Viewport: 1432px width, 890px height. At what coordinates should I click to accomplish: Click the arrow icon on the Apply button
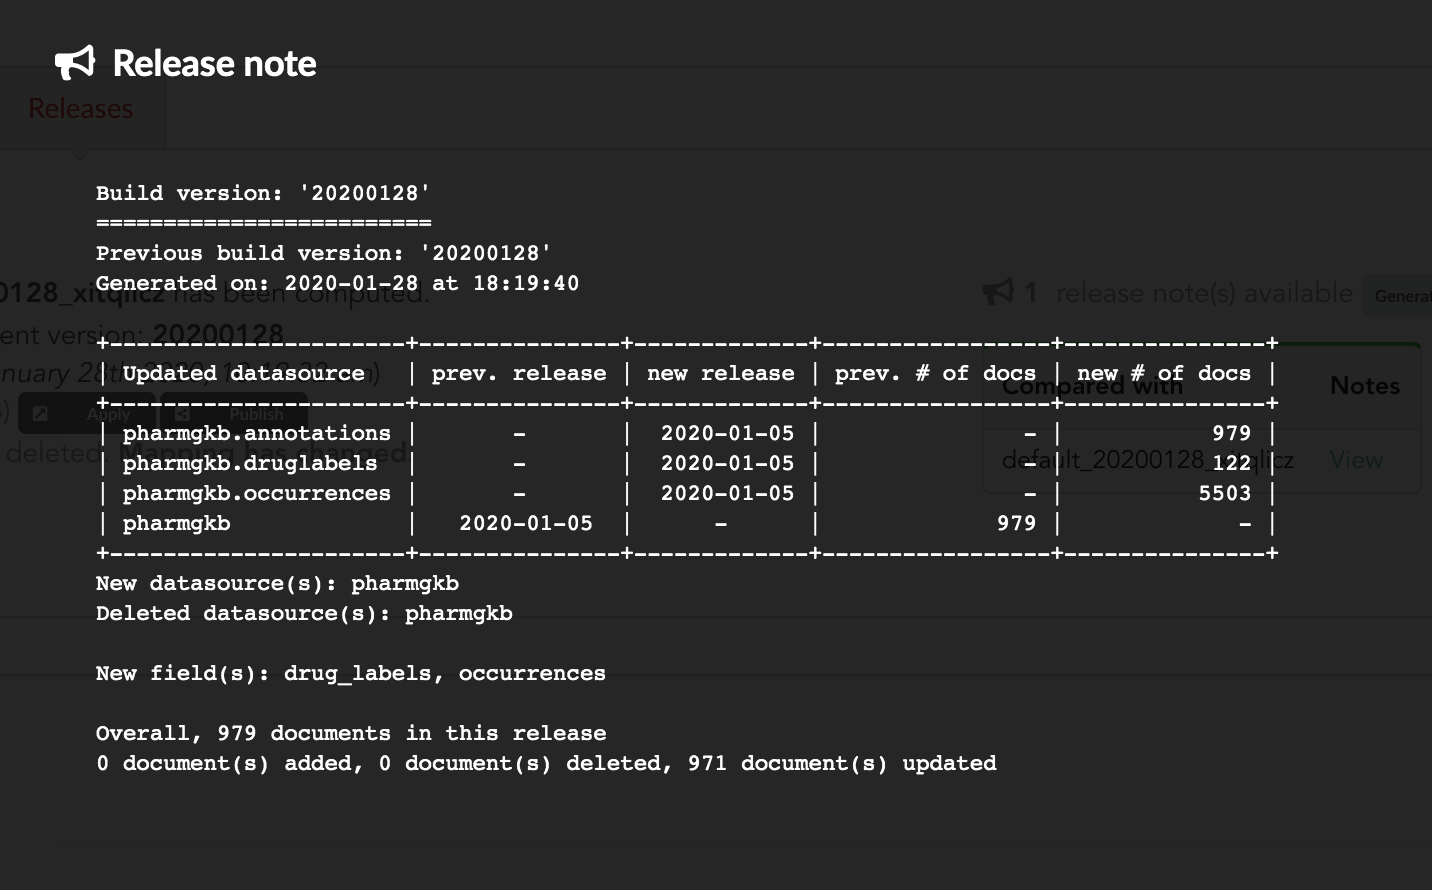pos(40,413)
